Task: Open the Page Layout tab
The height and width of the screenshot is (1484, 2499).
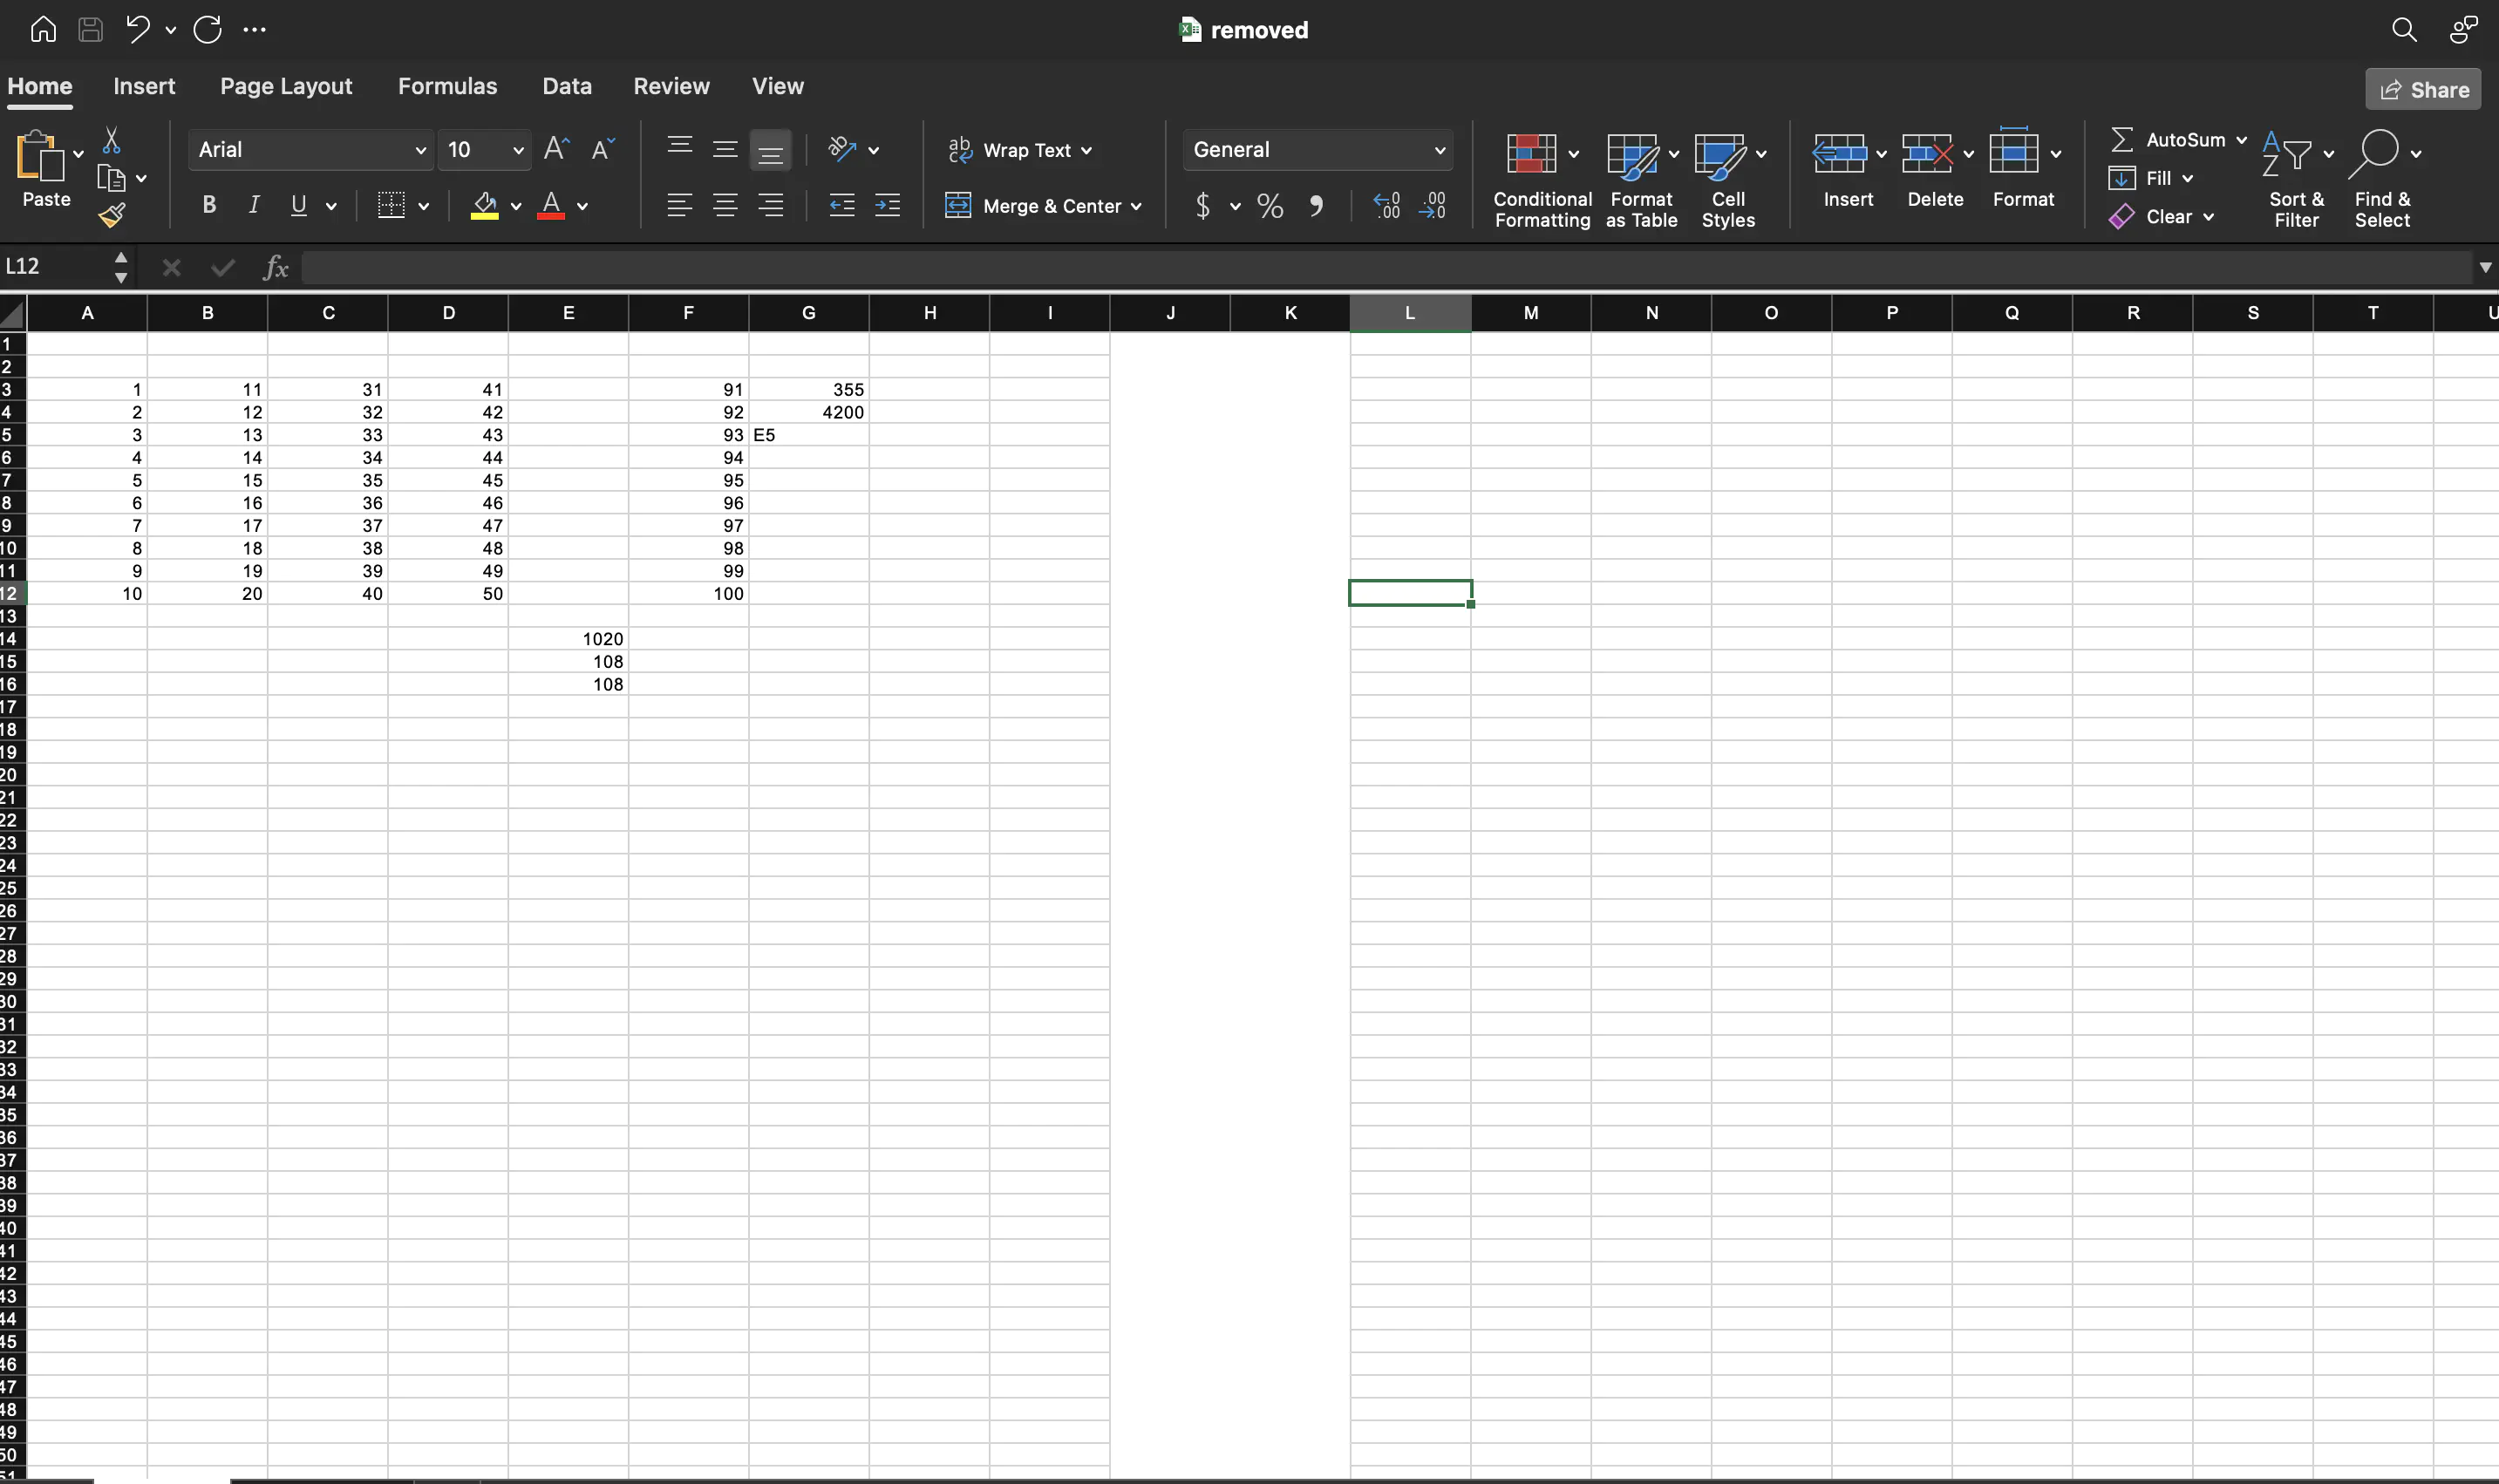Action: pyautogui.click(x=286, y=86)
